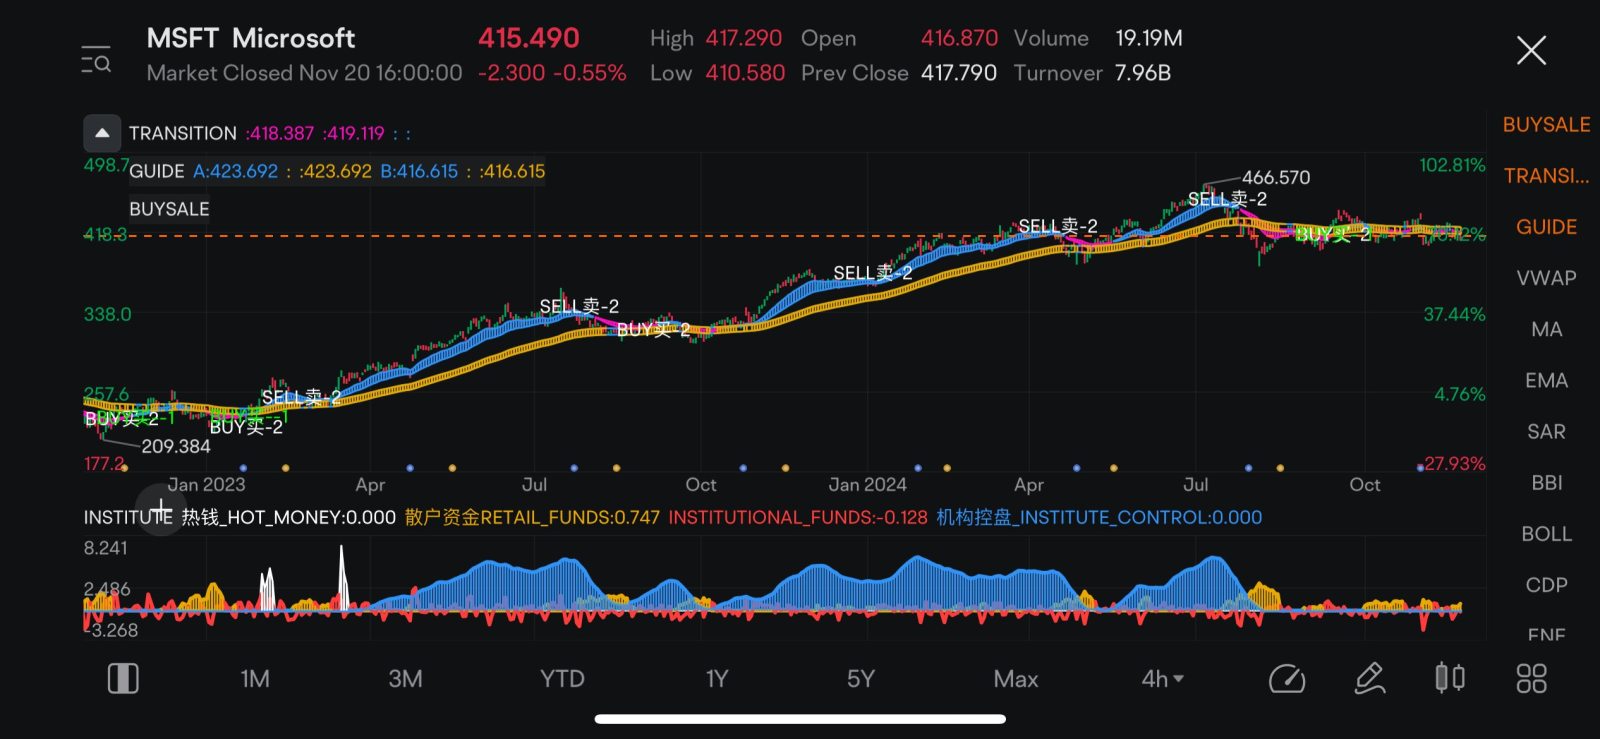Image resolution: width=1600 pixels, height=739 pixels.
Task: Tap the Open 416.870 value
Action: 959,38
